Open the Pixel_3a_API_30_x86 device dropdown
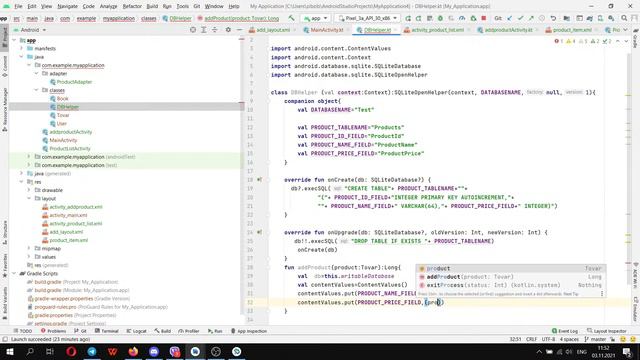 (x=367, y=18)
